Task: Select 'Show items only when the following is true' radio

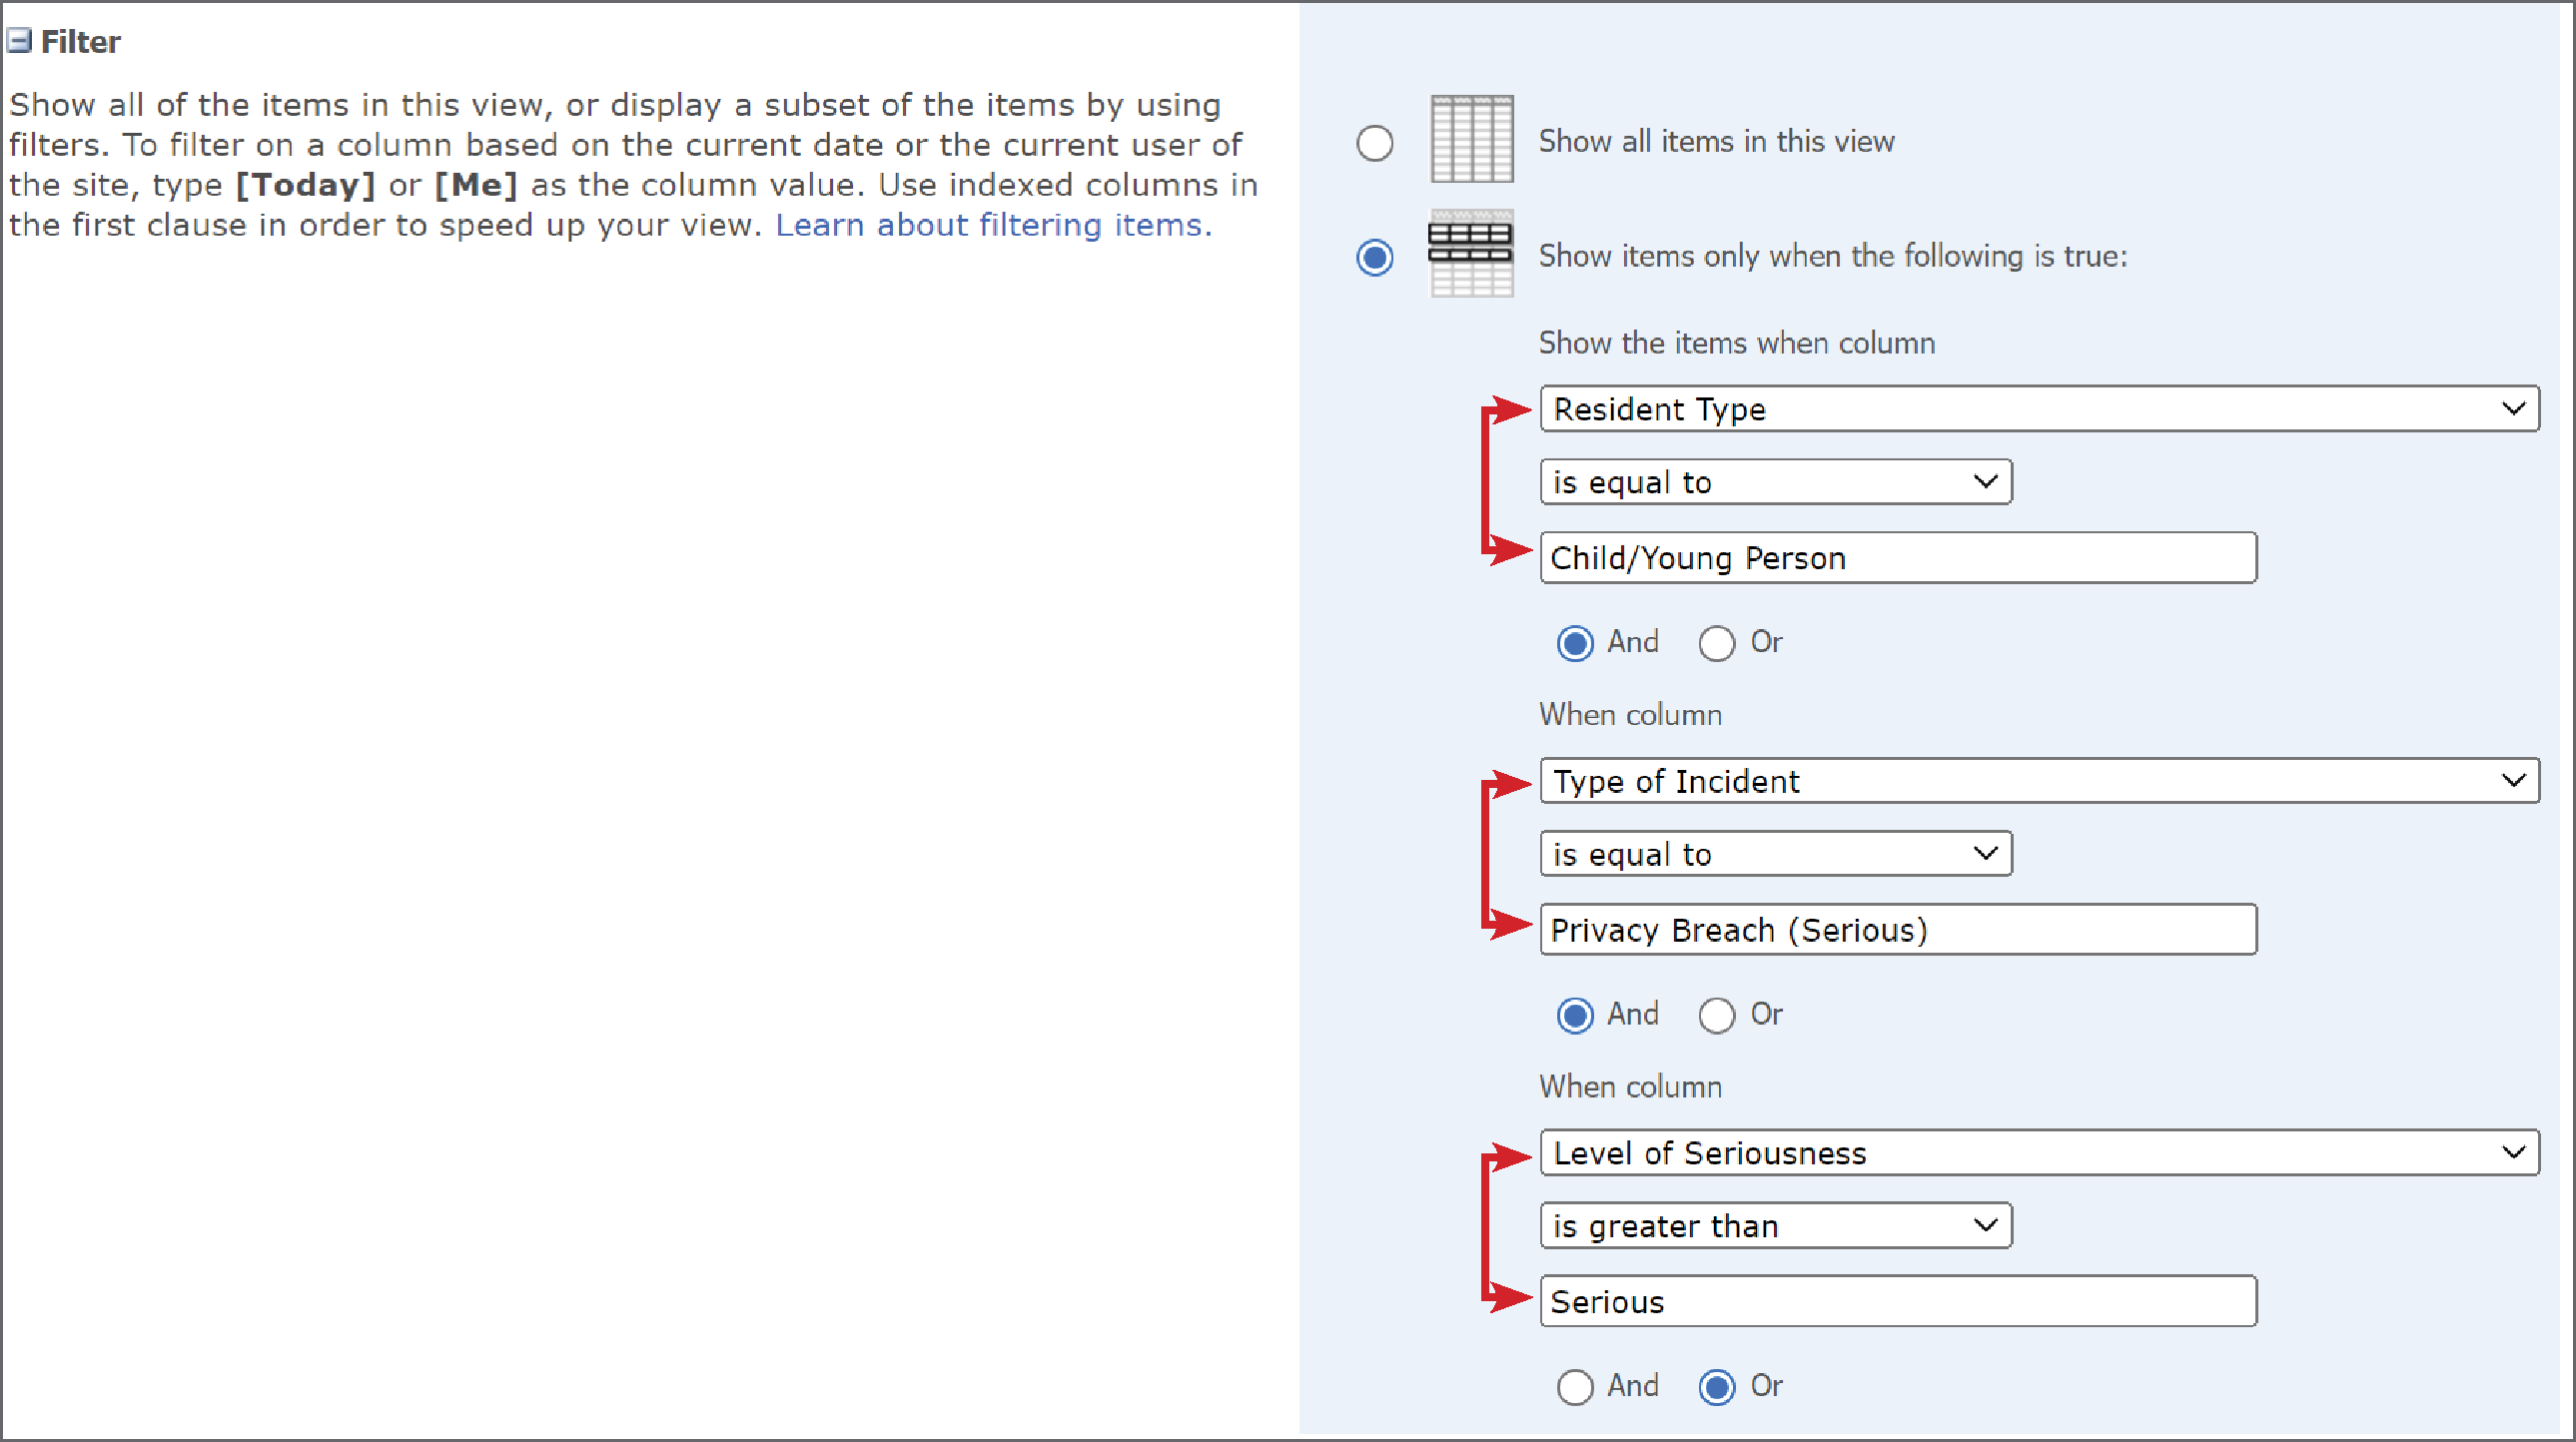Action: click(1374, 257)
